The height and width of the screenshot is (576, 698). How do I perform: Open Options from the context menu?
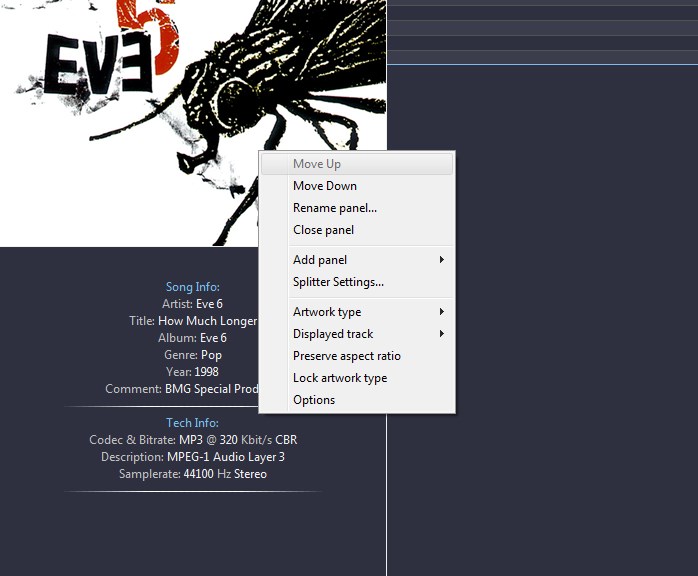pos(314,400)
